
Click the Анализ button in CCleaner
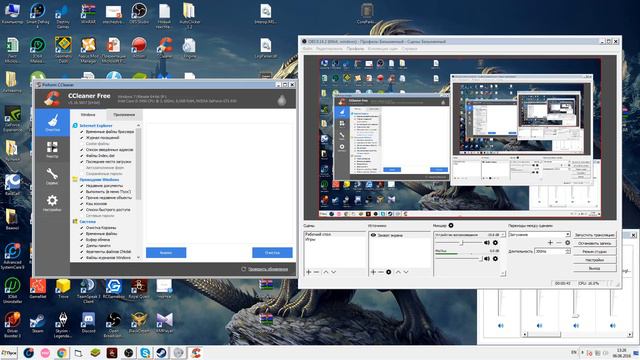point(166,253)
